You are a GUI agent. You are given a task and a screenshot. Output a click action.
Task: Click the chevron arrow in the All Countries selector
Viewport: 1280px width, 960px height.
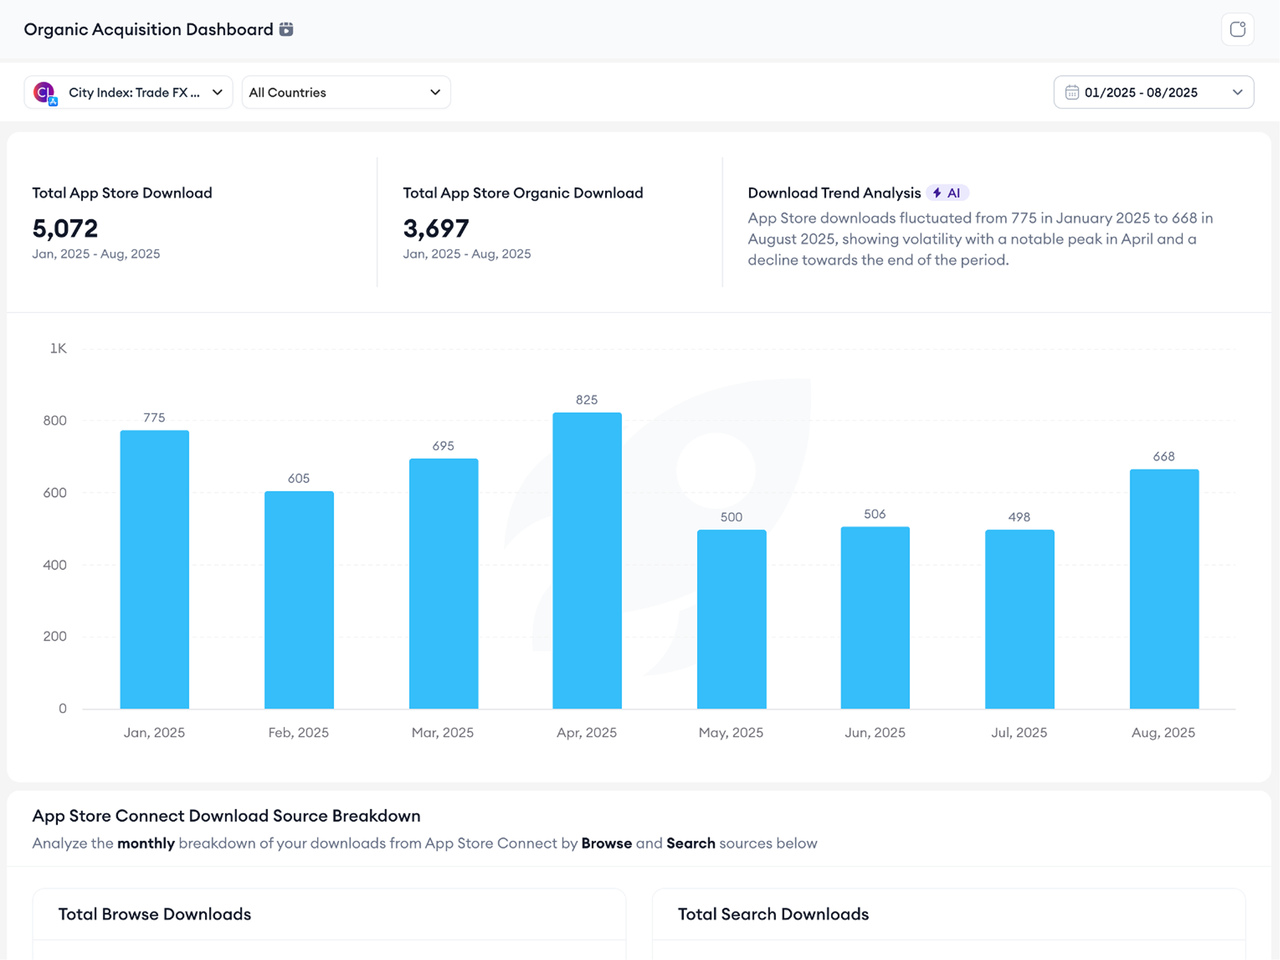(435, 92)
